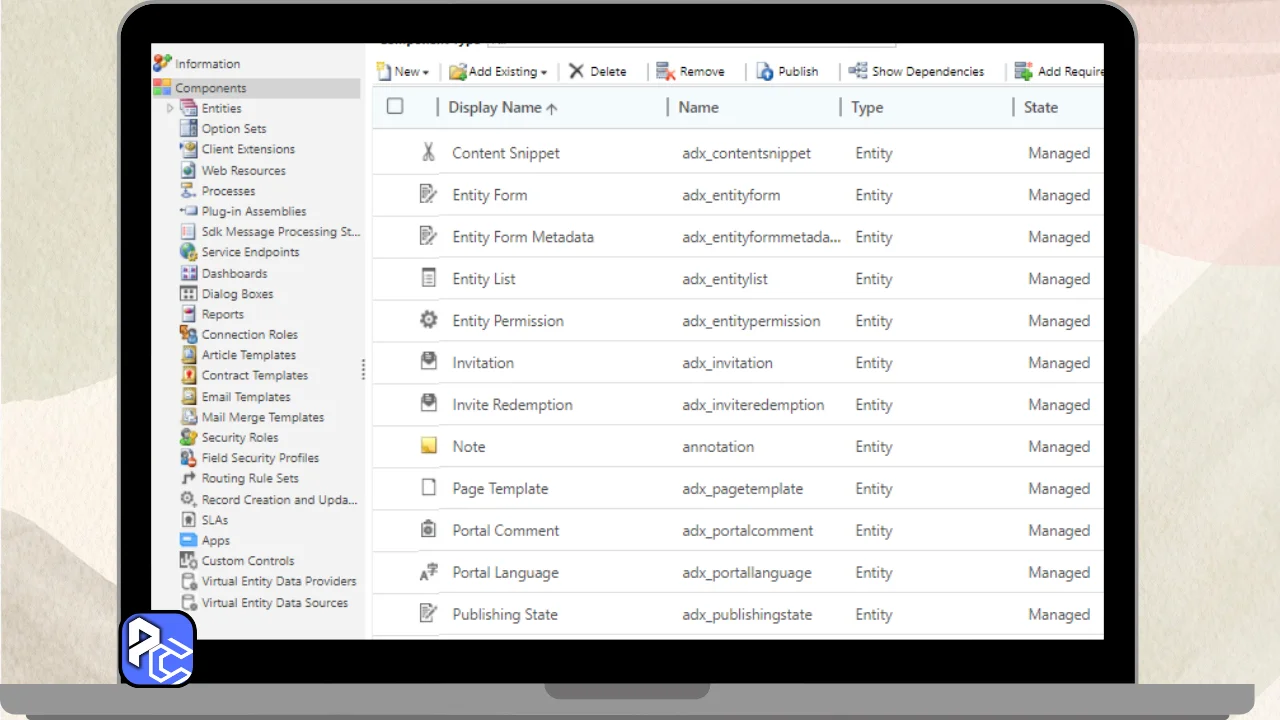Image resolution: width=1280 pixels, height=720 pixels.
Task: Open the Add Existing dropdown
Action: [x=498, y=71]
